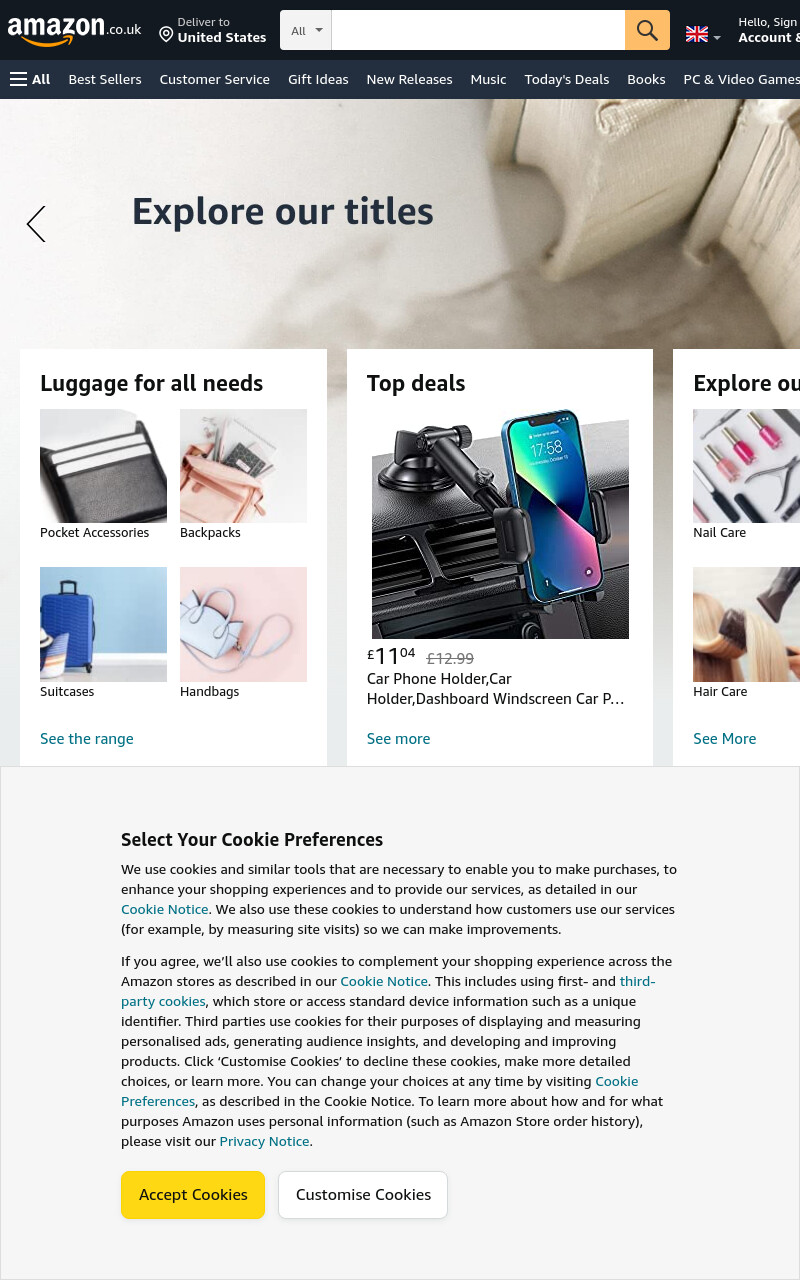Click the Pocket Accessories wallet image

[x=103, y=466]
